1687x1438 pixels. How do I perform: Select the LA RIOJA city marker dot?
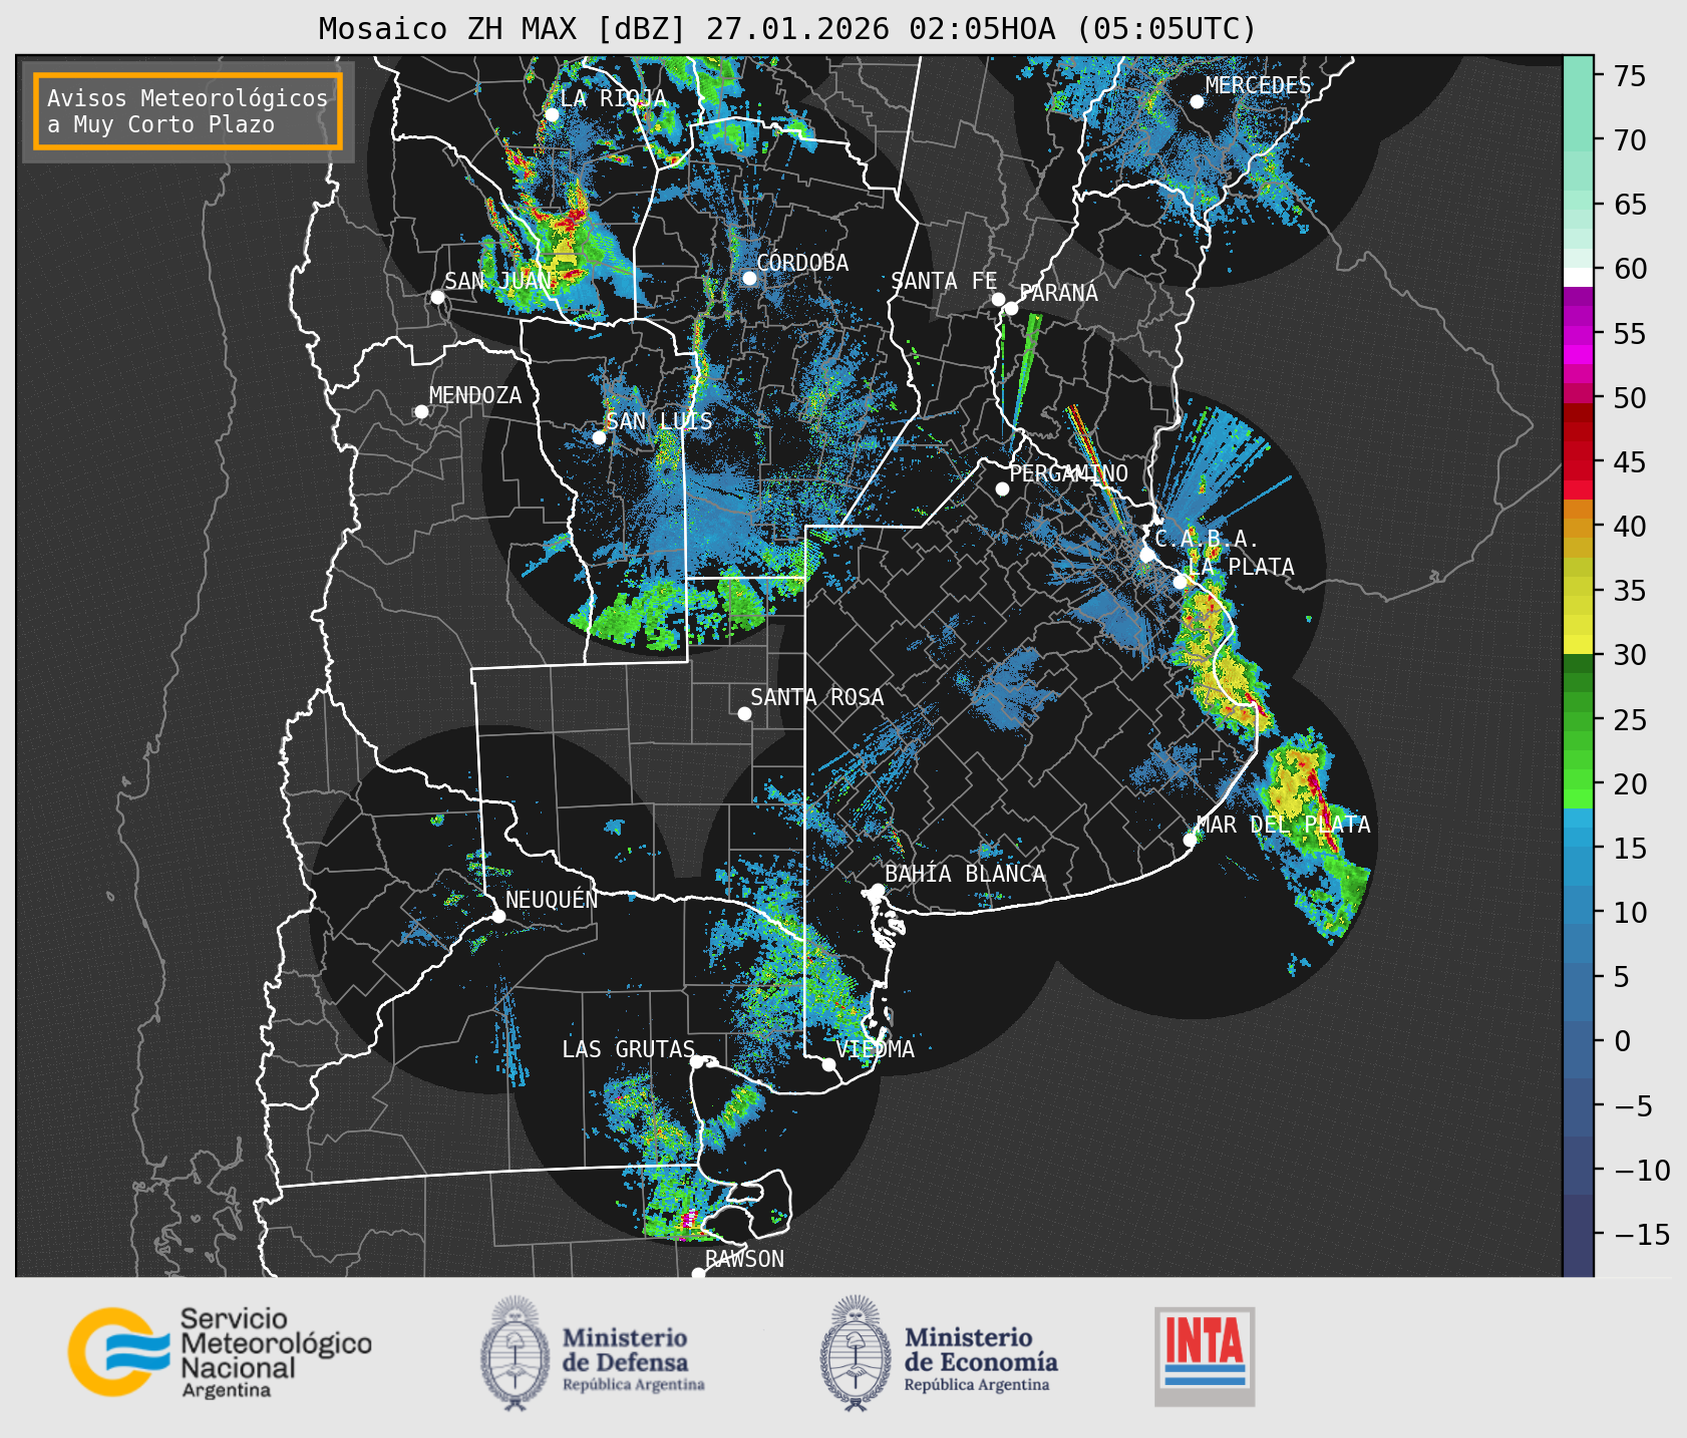pos(551,115)
